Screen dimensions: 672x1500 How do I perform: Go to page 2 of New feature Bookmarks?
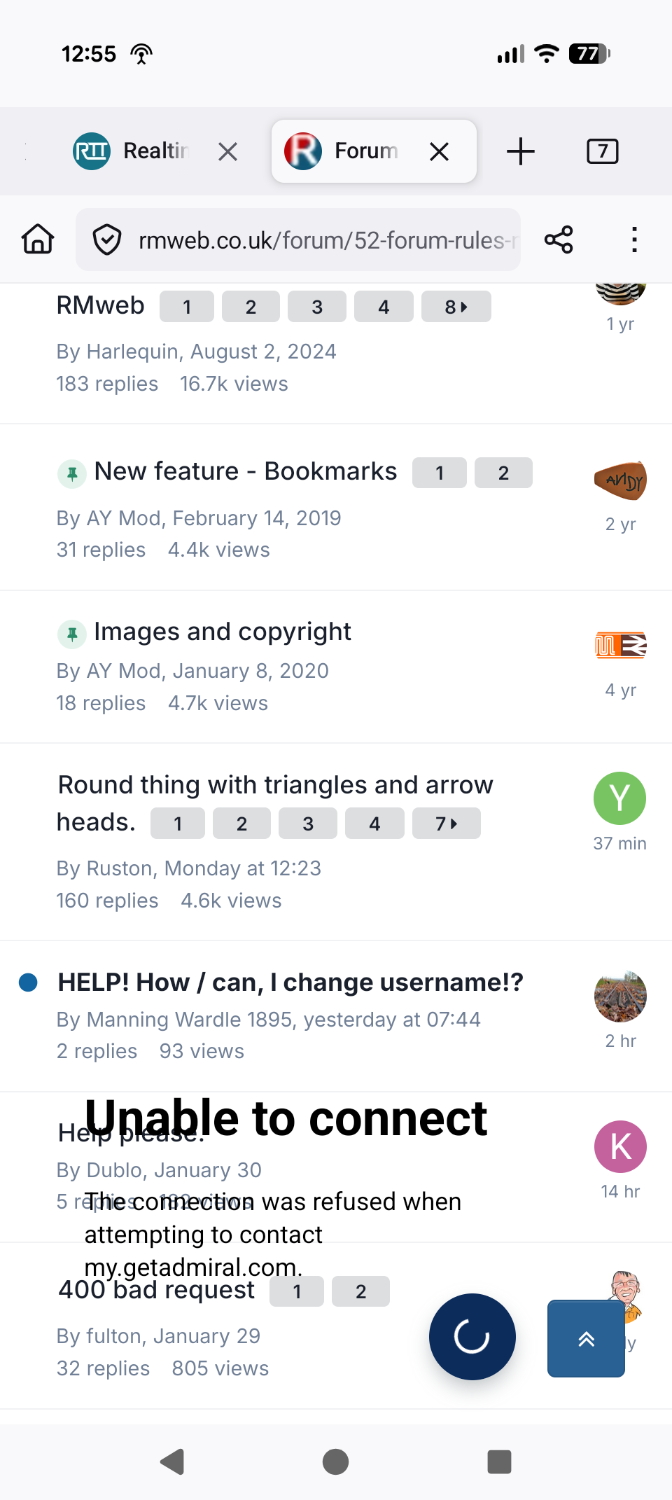click(503, 473)
